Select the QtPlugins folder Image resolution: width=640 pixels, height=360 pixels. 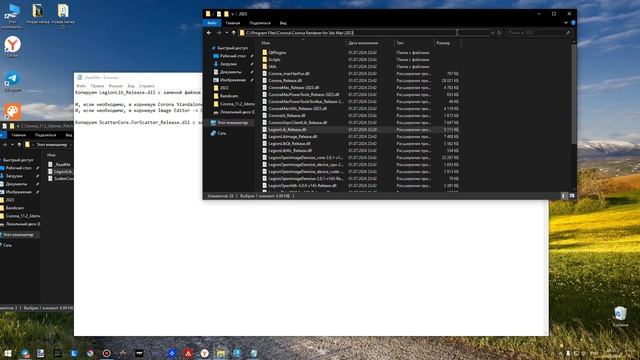coord(277,53)
